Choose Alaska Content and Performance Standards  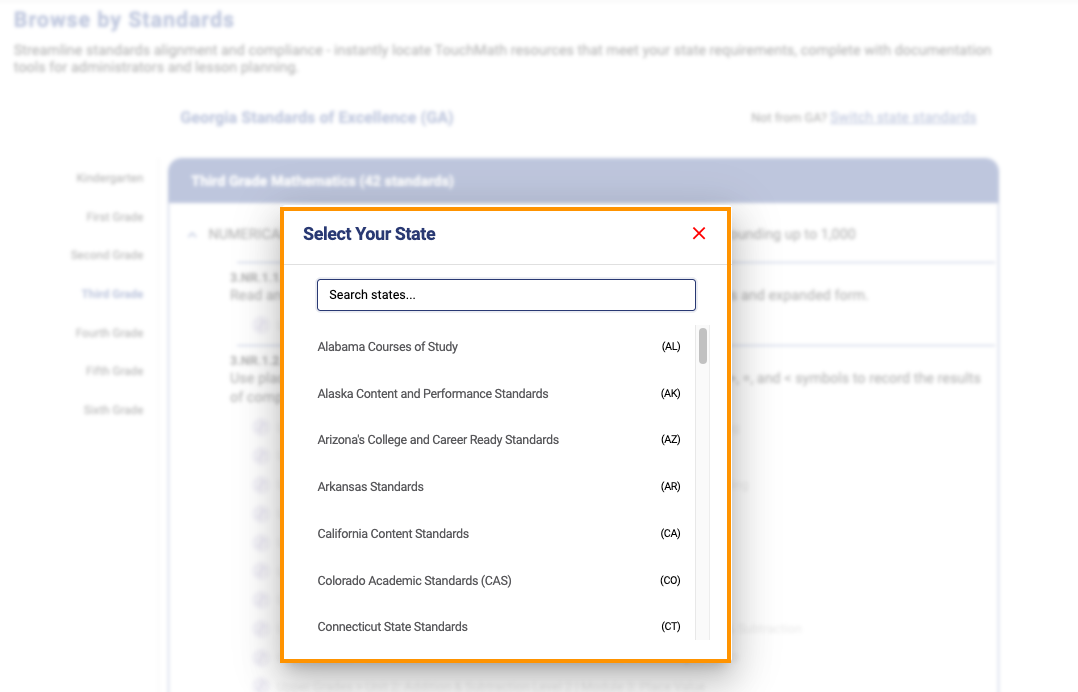click(499, 394)
